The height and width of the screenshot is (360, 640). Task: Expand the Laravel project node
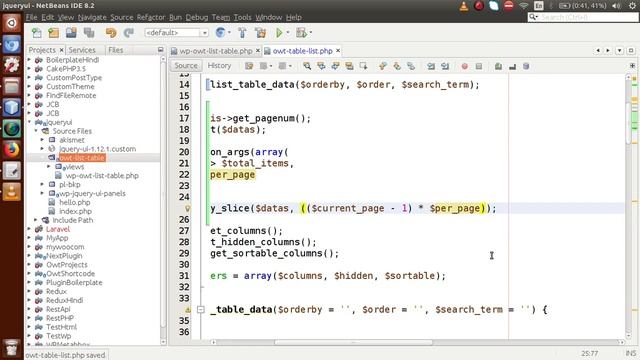pos(29,229)
